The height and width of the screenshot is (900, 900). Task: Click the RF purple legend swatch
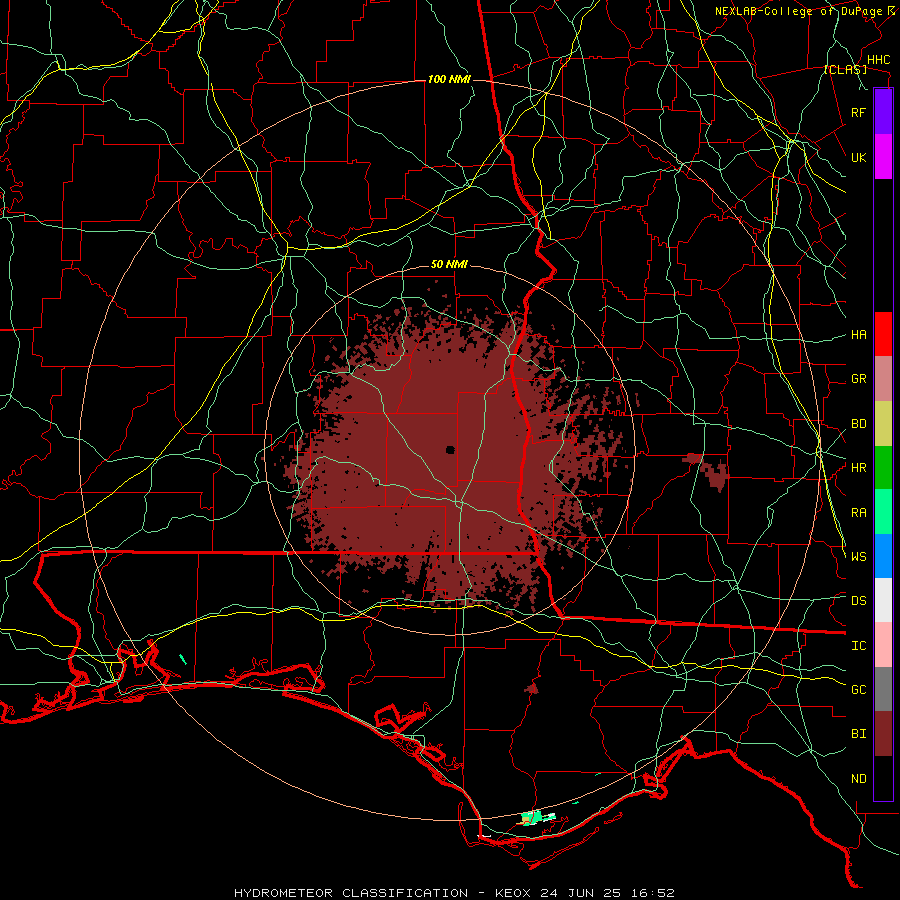883,112
